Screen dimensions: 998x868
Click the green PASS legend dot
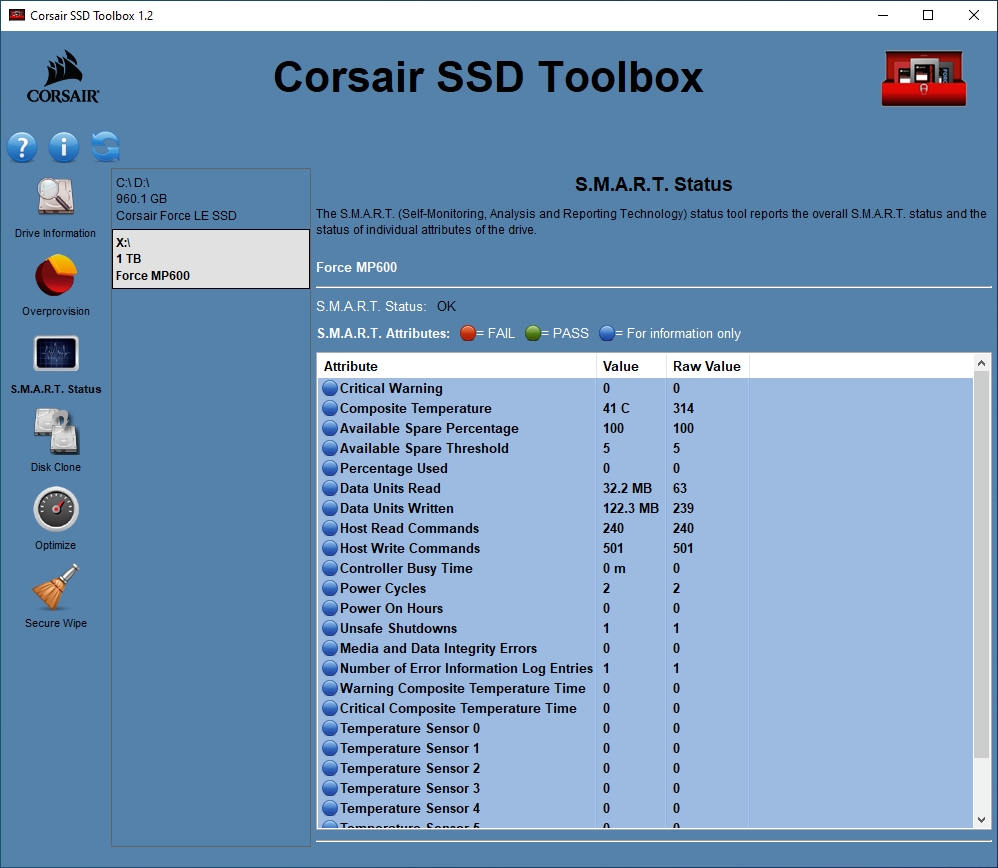point(533,333)
